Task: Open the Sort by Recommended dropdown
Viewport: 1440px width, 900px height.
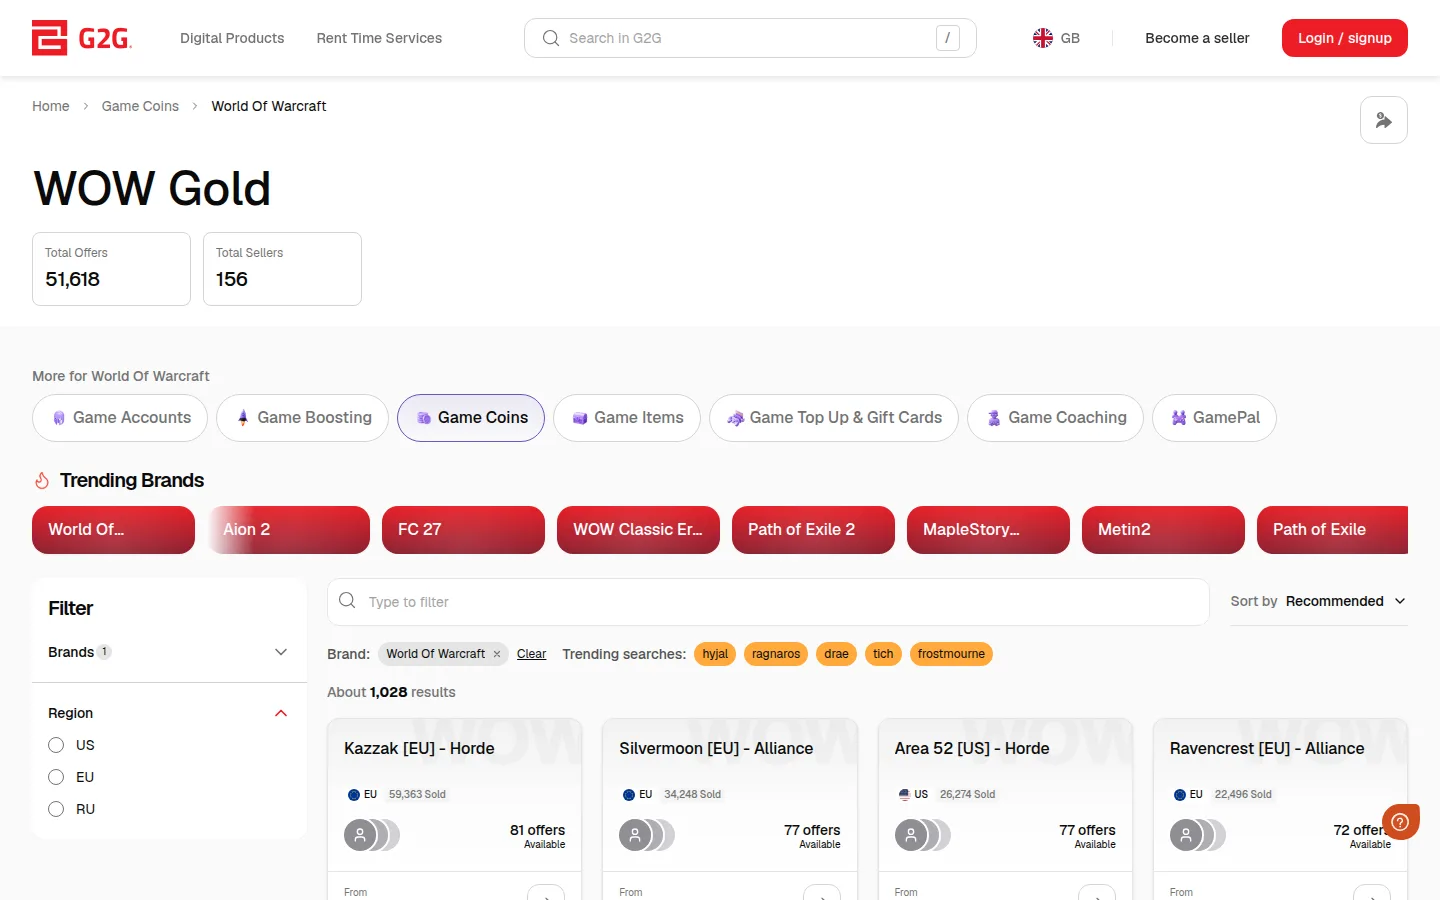Action: (1318, 601)
